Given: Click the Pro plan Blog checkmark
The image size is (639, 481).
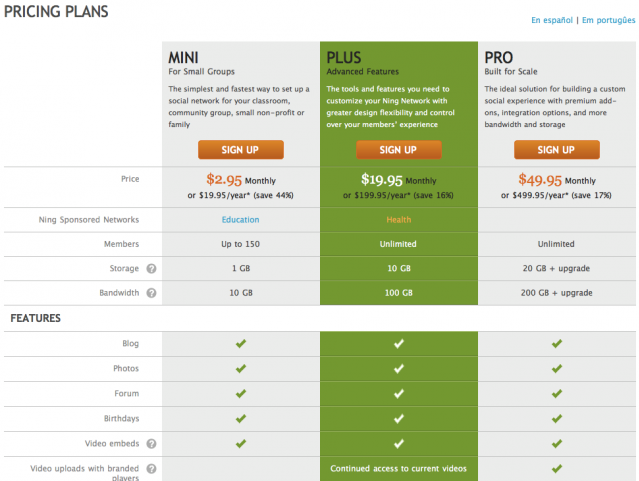Looking at the screenshot, I should 557,344.
